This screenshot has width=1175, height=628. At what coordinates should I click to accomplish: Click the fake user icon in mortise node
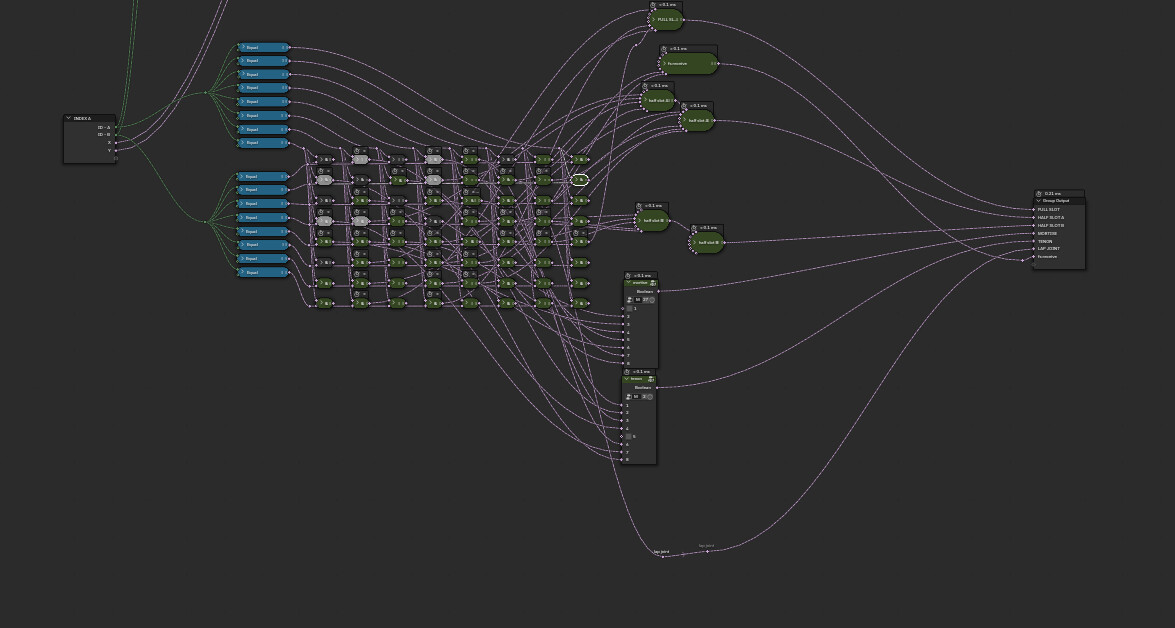pyautogui.click(x=652, y=300)
